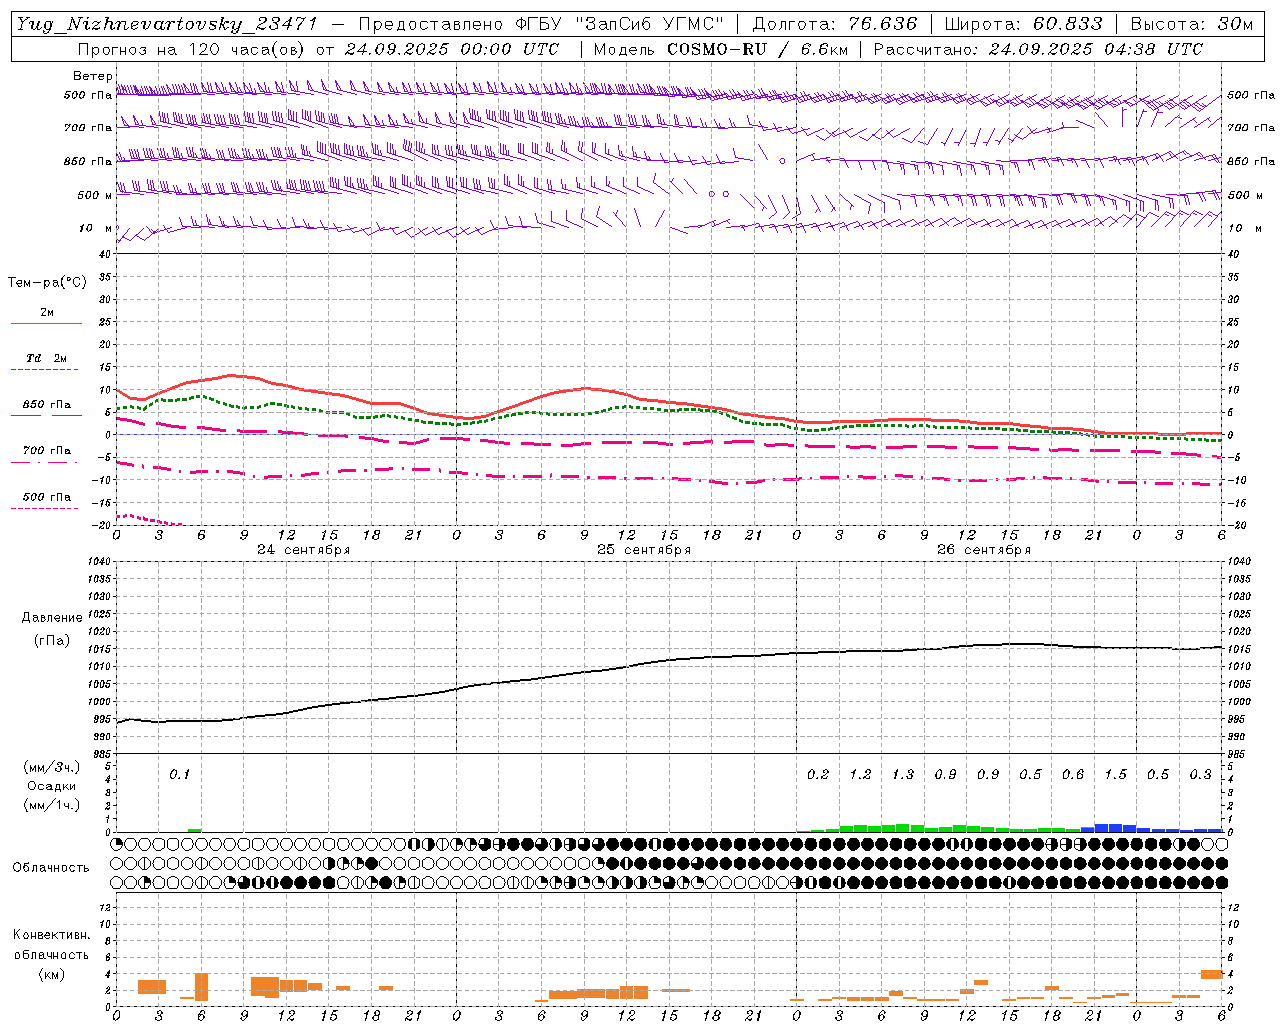Click the 1.3 precipitation amount value

pyautogui.click(x=902, y=774)
